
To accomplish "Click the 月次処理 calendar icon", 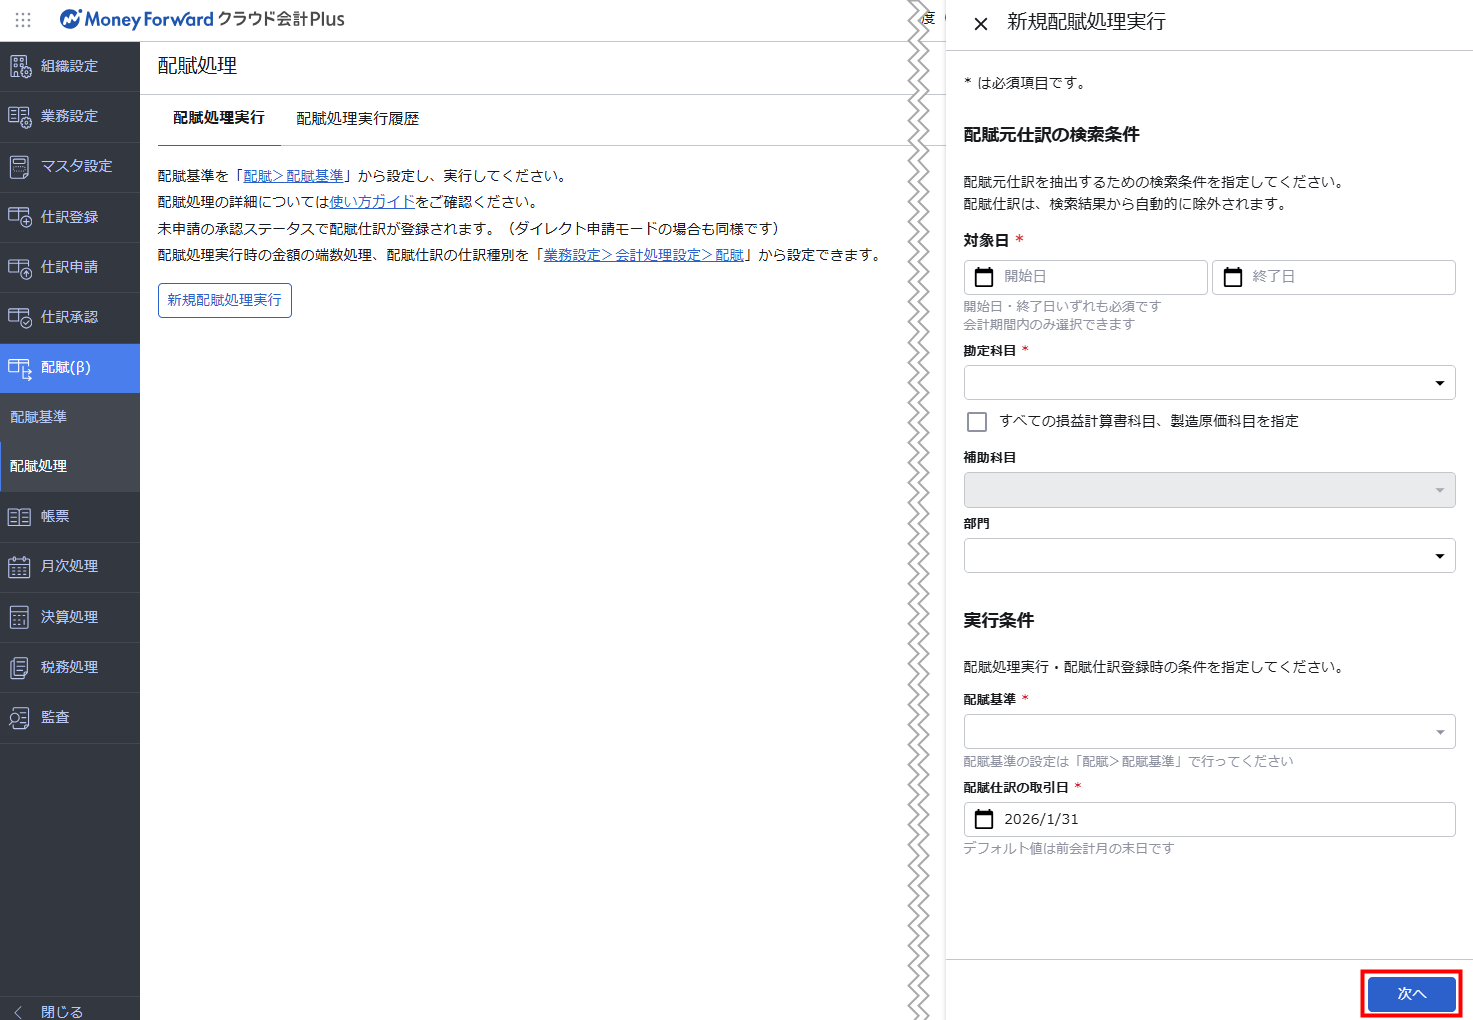I will [20, 567].
